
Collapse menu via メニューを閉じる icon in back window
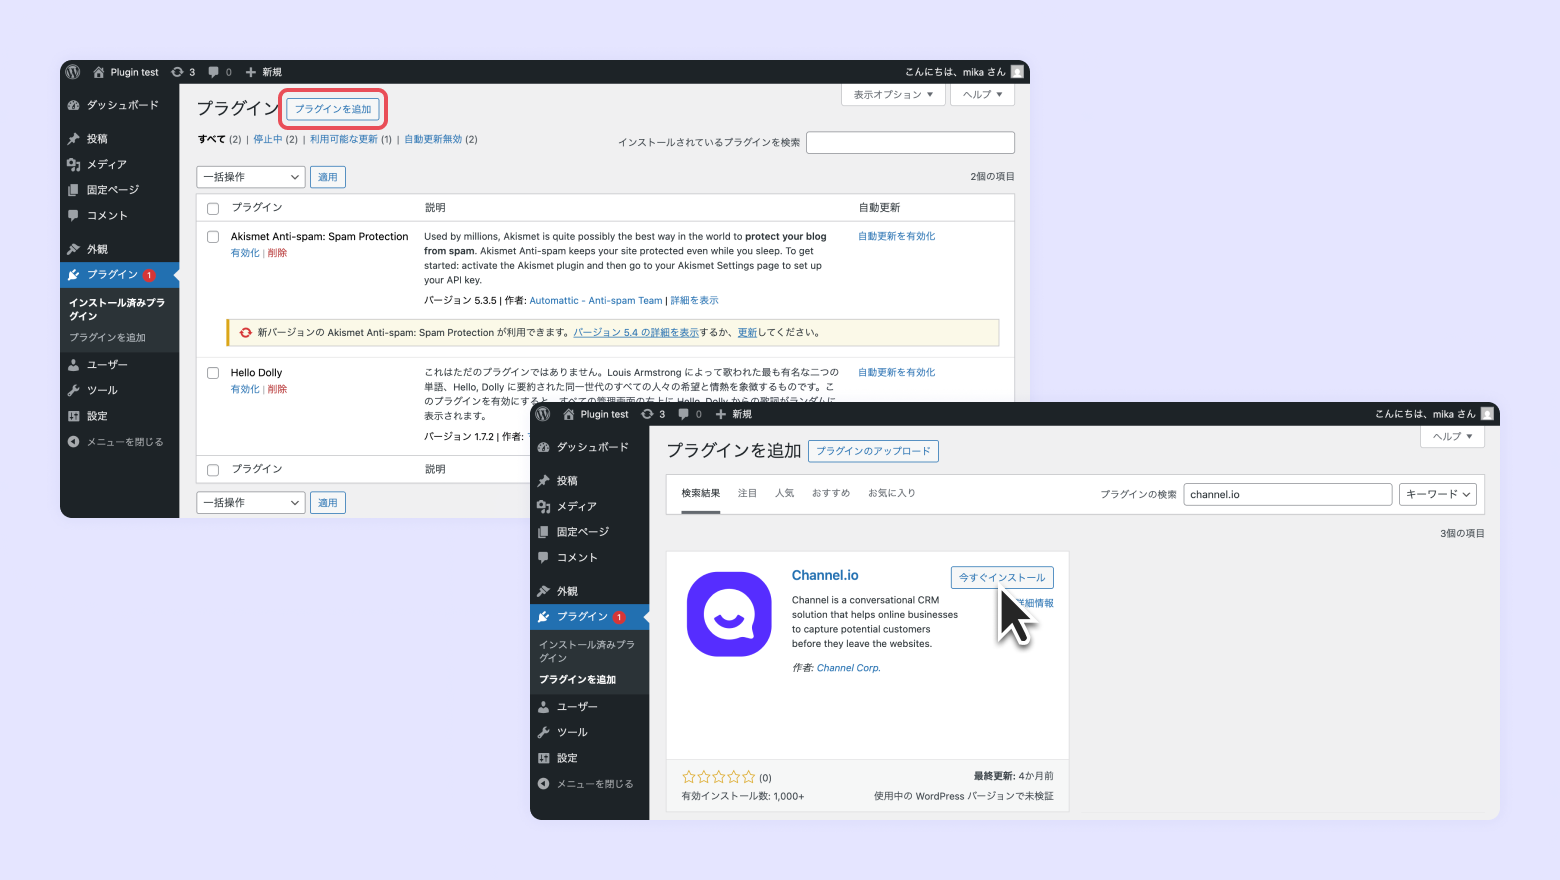point(74,442)
